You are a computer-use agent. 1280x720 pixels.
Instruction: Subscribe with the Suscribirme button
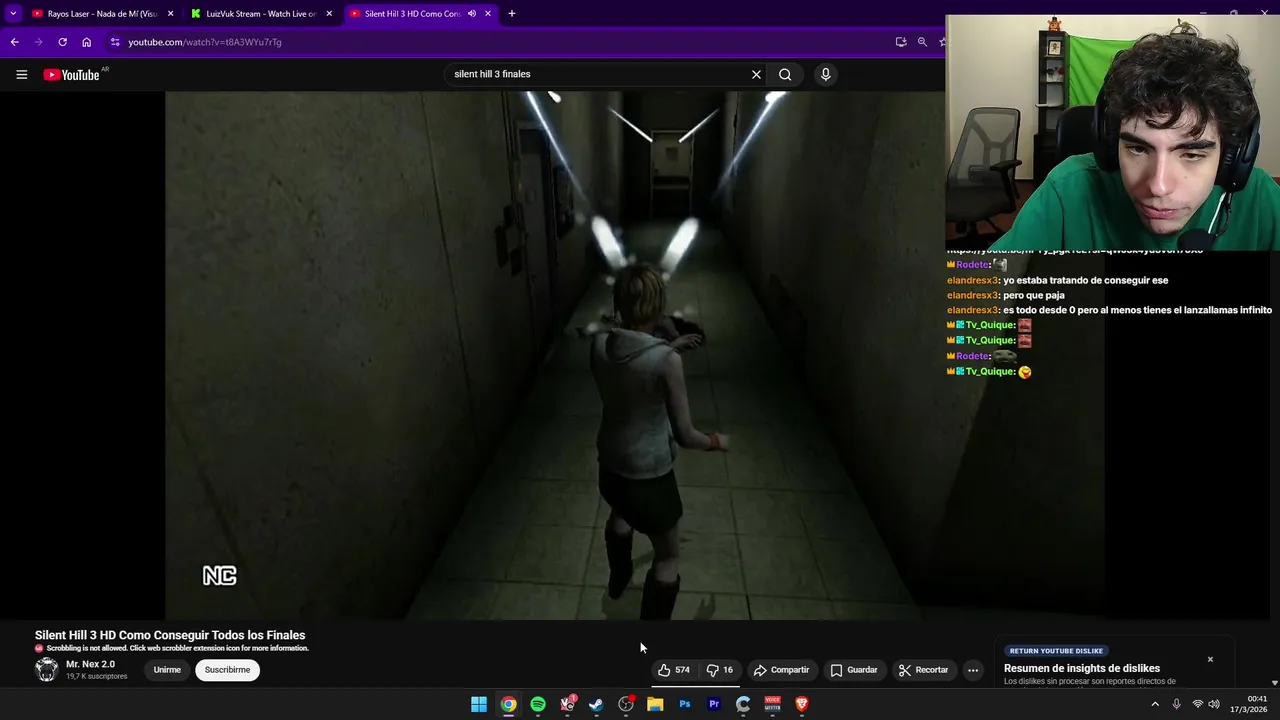[x=227, y=670]
